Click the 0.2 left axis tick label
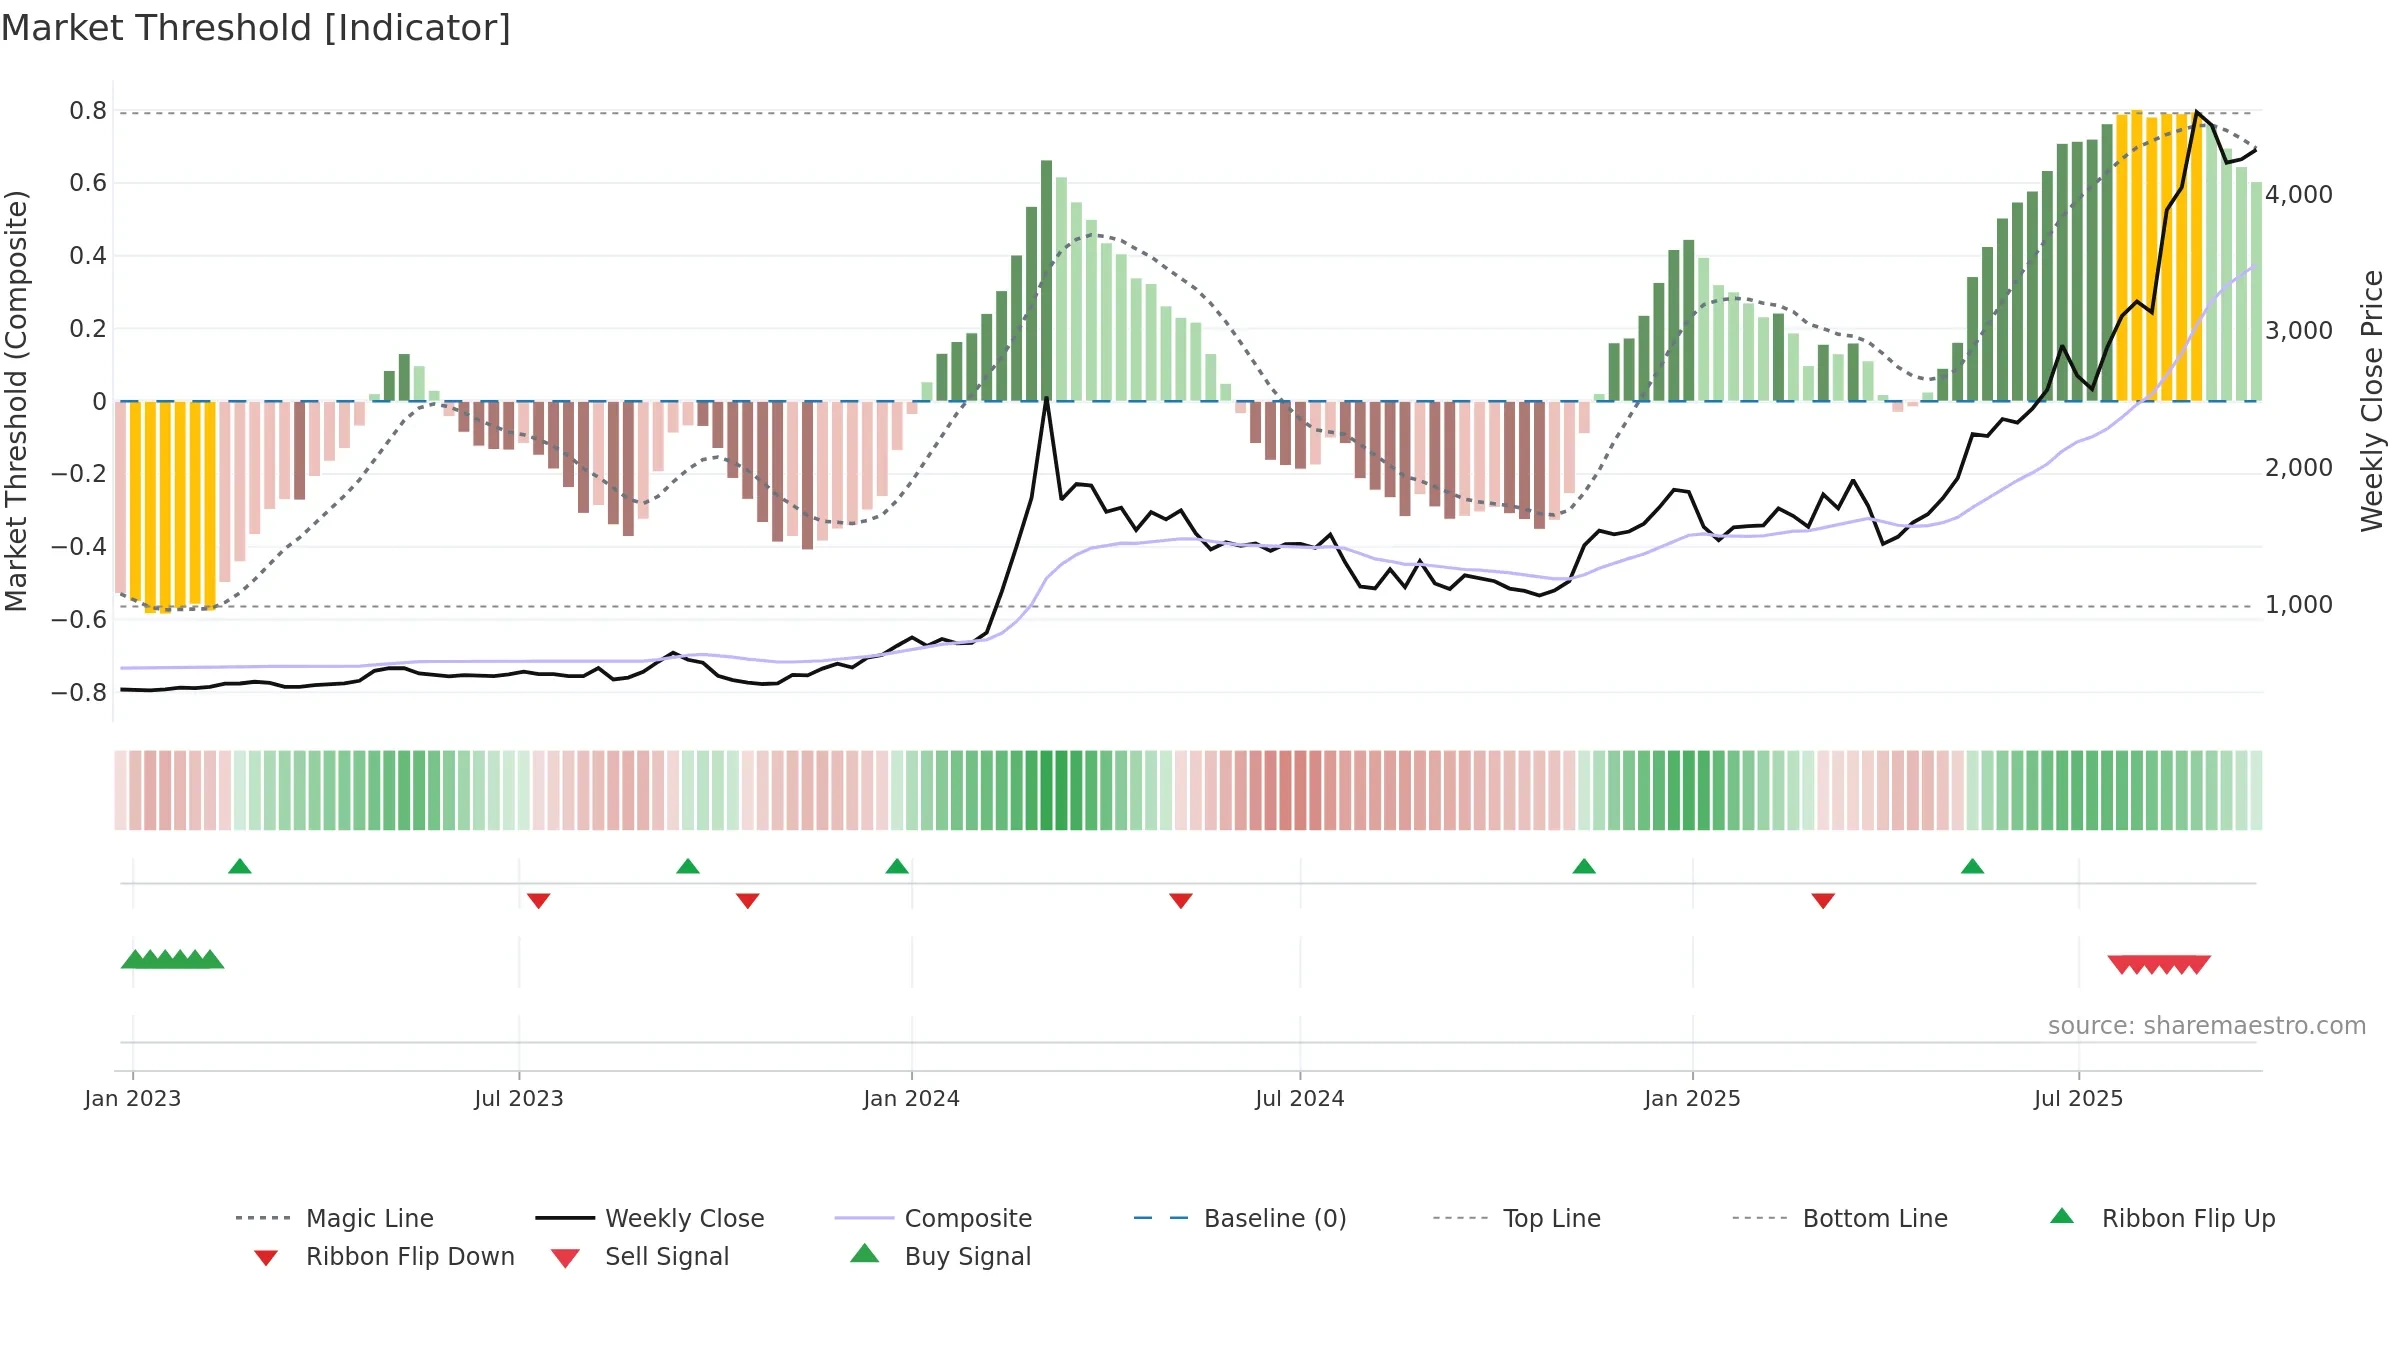This screenshot has height=1350, width=2400. (88, 329)
